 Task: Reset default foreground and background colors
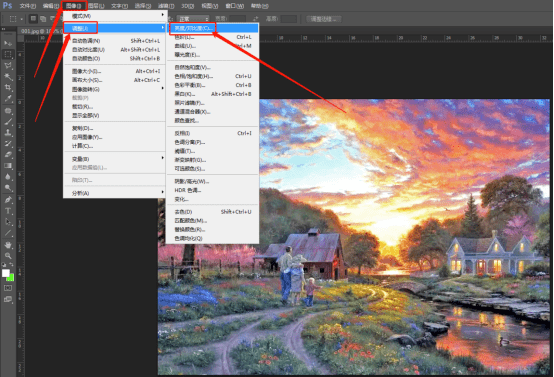[x=4, y=264]
